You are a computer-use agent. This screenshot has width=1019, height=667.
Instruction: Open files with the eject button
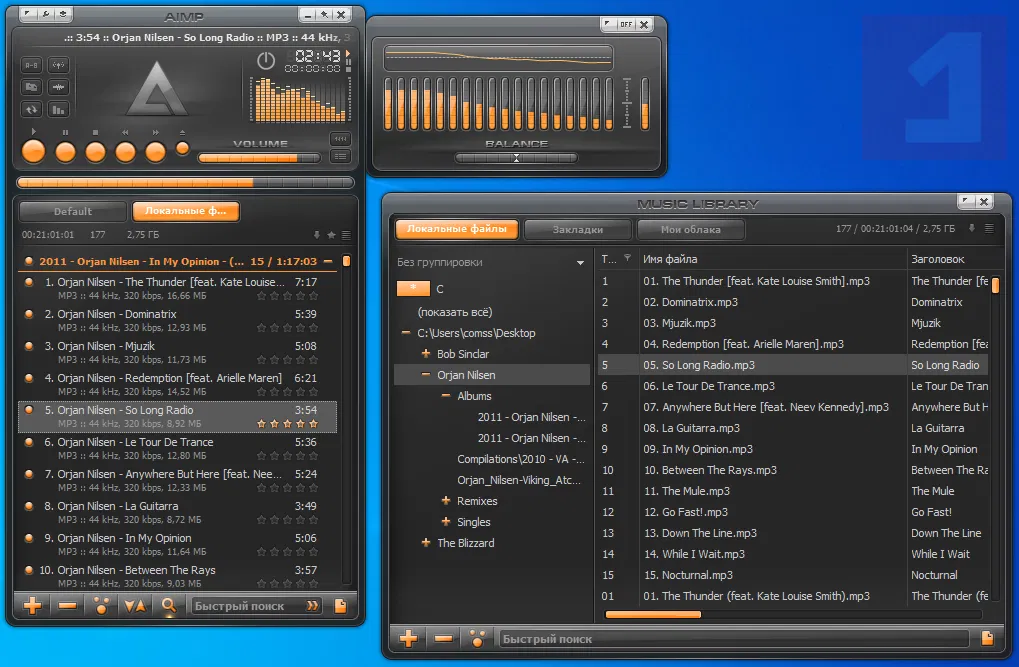point(183,149)
